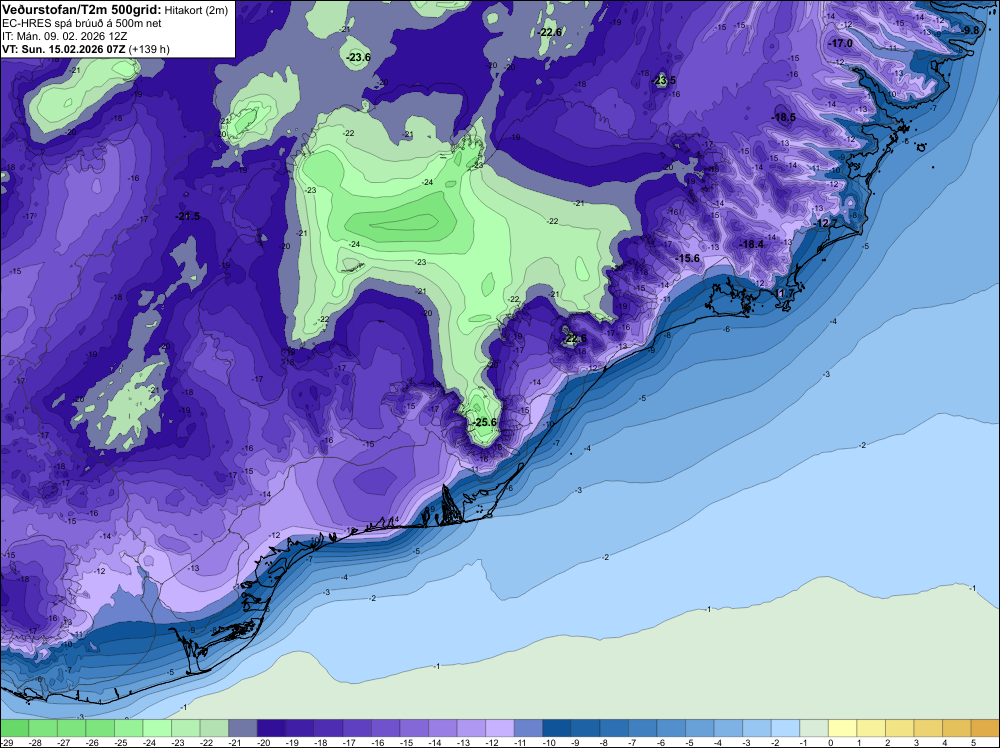Click the bold -17.0 temperature label
Viewport: 1000px width, 748px height.
click(841, 43)
